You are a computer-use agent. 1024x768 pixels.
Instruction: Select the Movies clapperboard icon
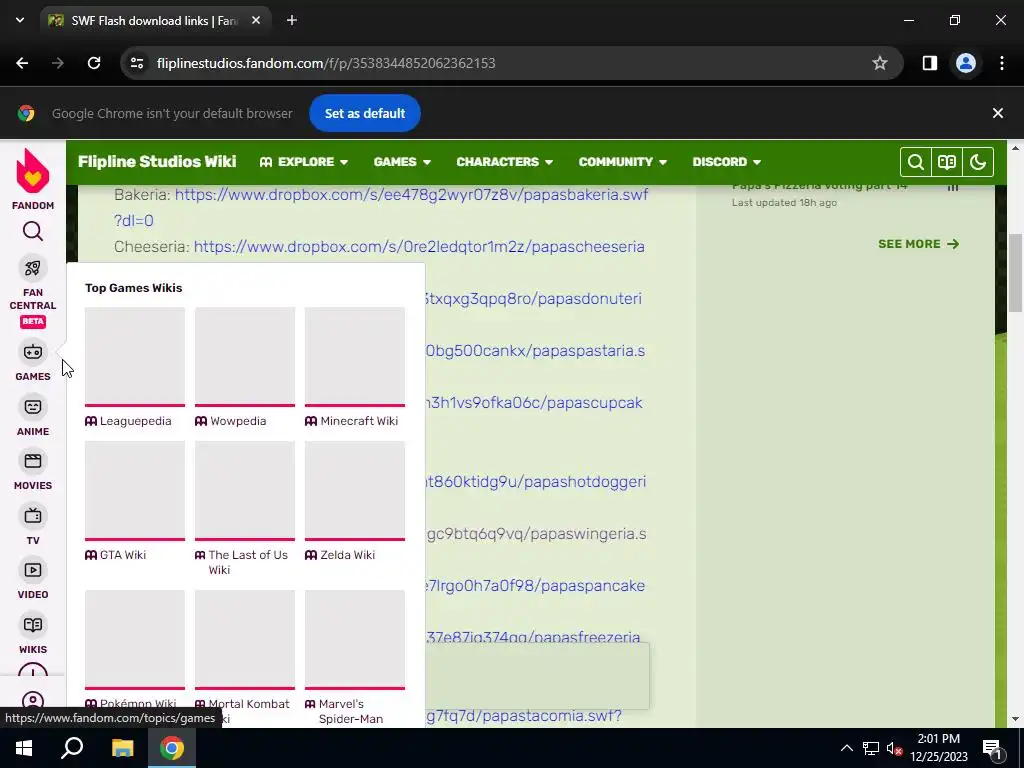33,461
